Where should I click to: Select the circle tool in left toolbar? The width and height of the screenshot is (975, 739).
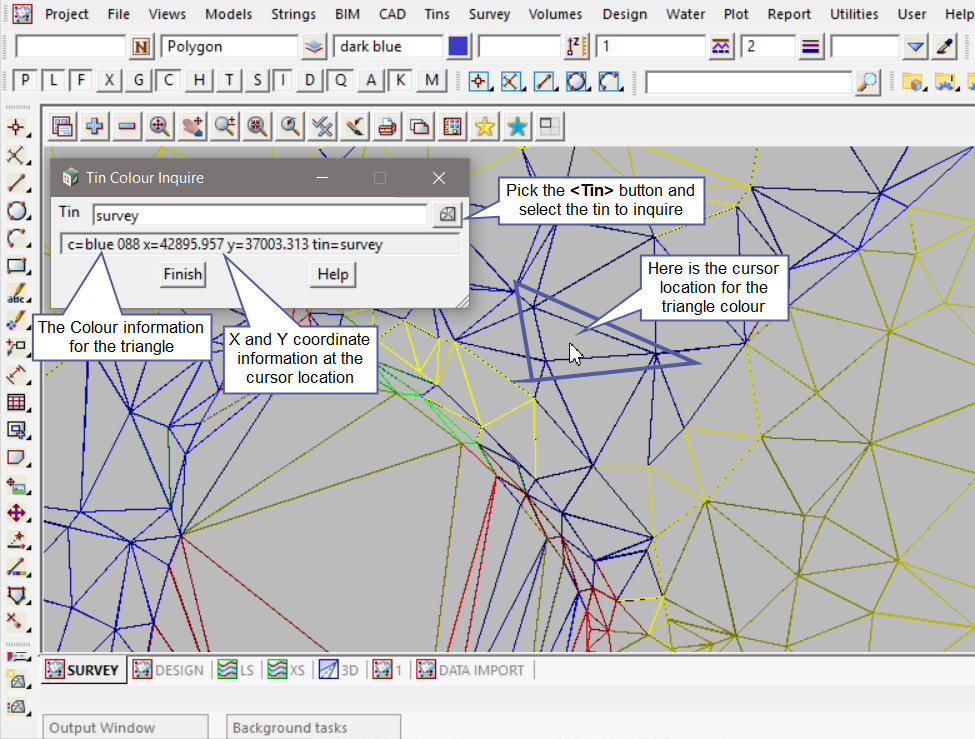click(x=17, y=210)
